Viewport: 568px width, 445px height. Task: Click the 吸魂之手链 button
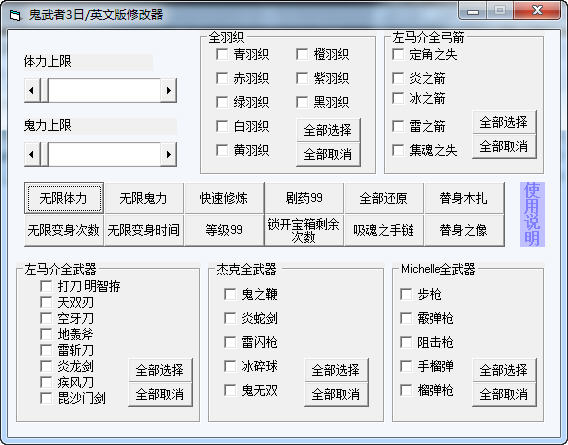pos(384,230)
